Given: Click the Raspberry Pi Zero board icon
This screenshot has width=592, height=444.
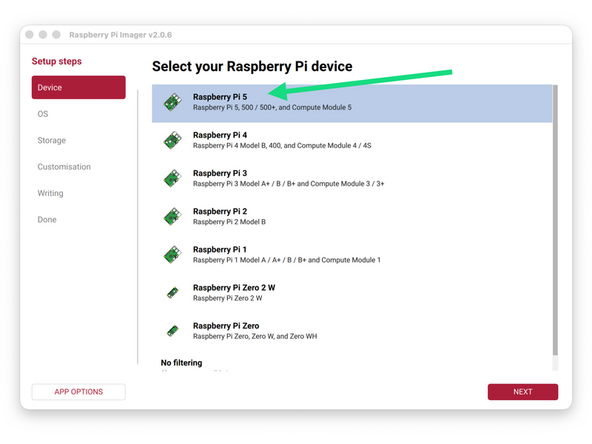Looking at the screenshot, I should pyautogui.click(x=173, y=331).
